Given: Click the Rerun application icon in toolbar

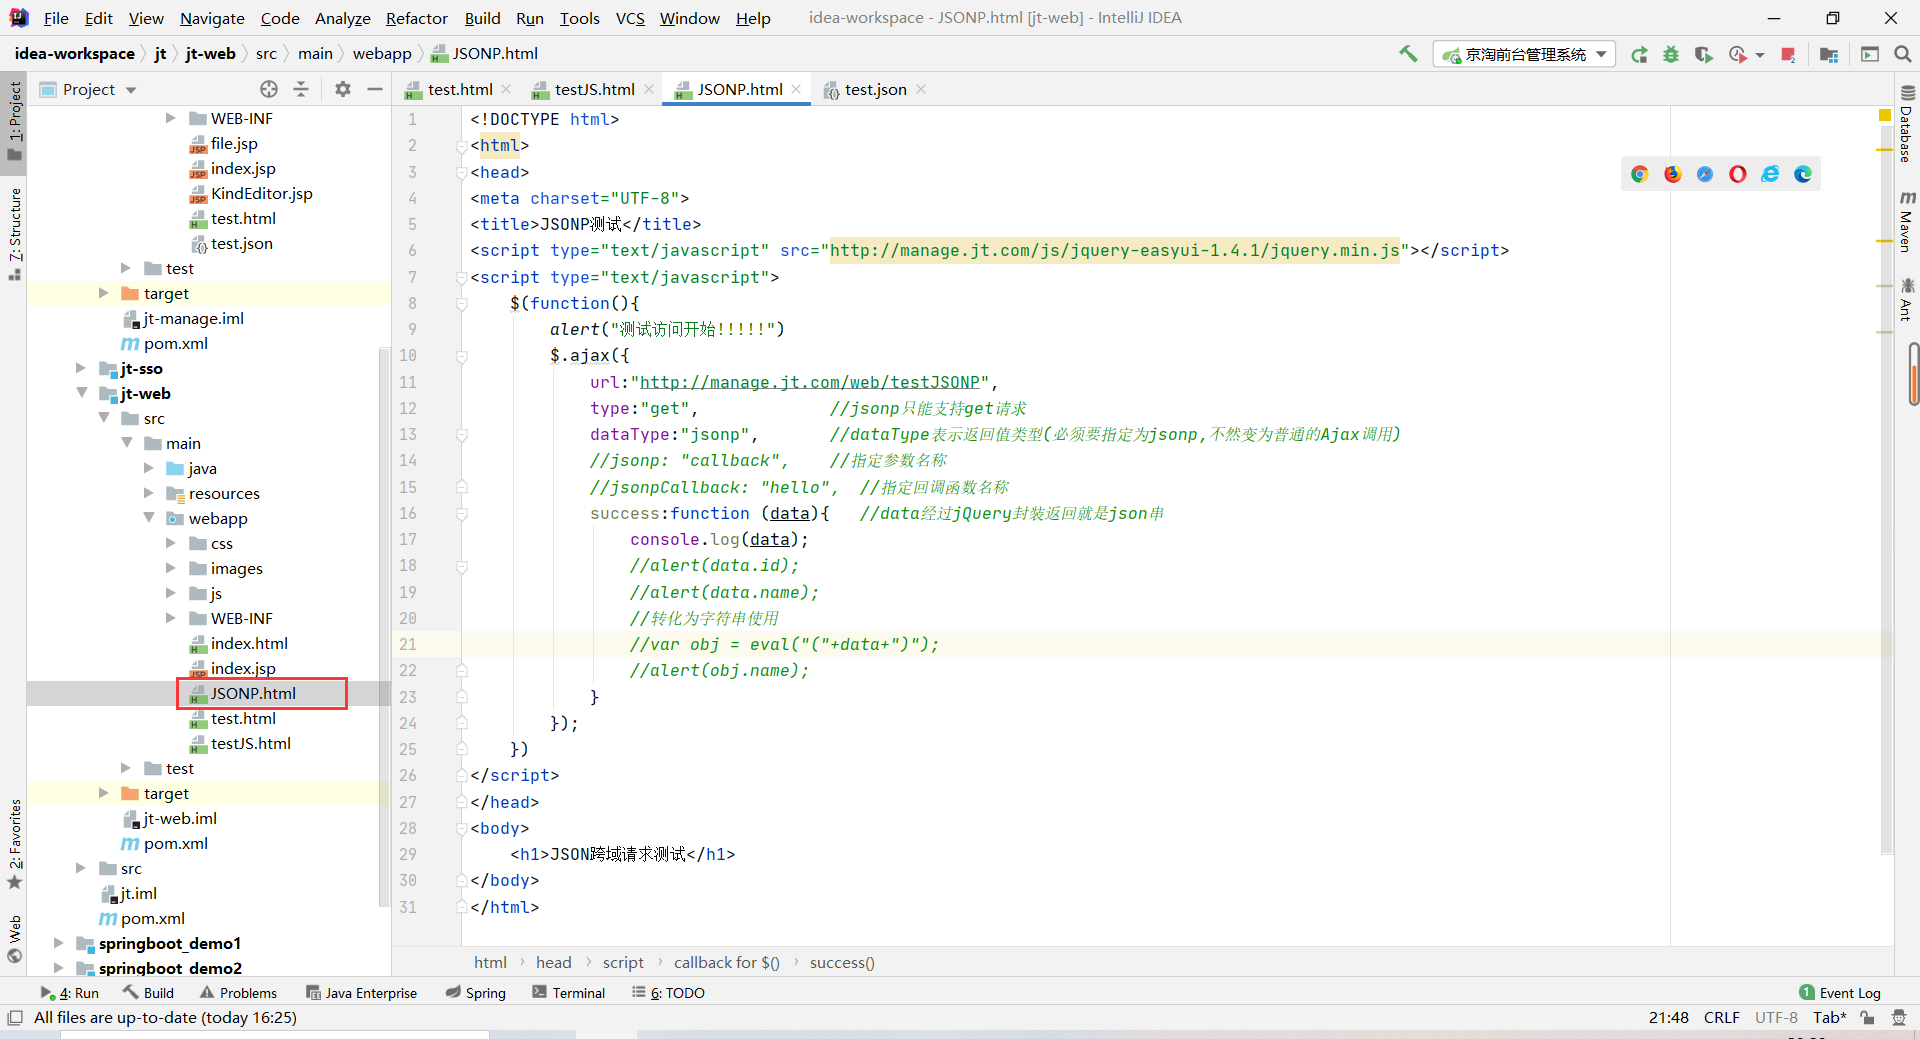Looking at the screenshot, I should [1639, 54].
